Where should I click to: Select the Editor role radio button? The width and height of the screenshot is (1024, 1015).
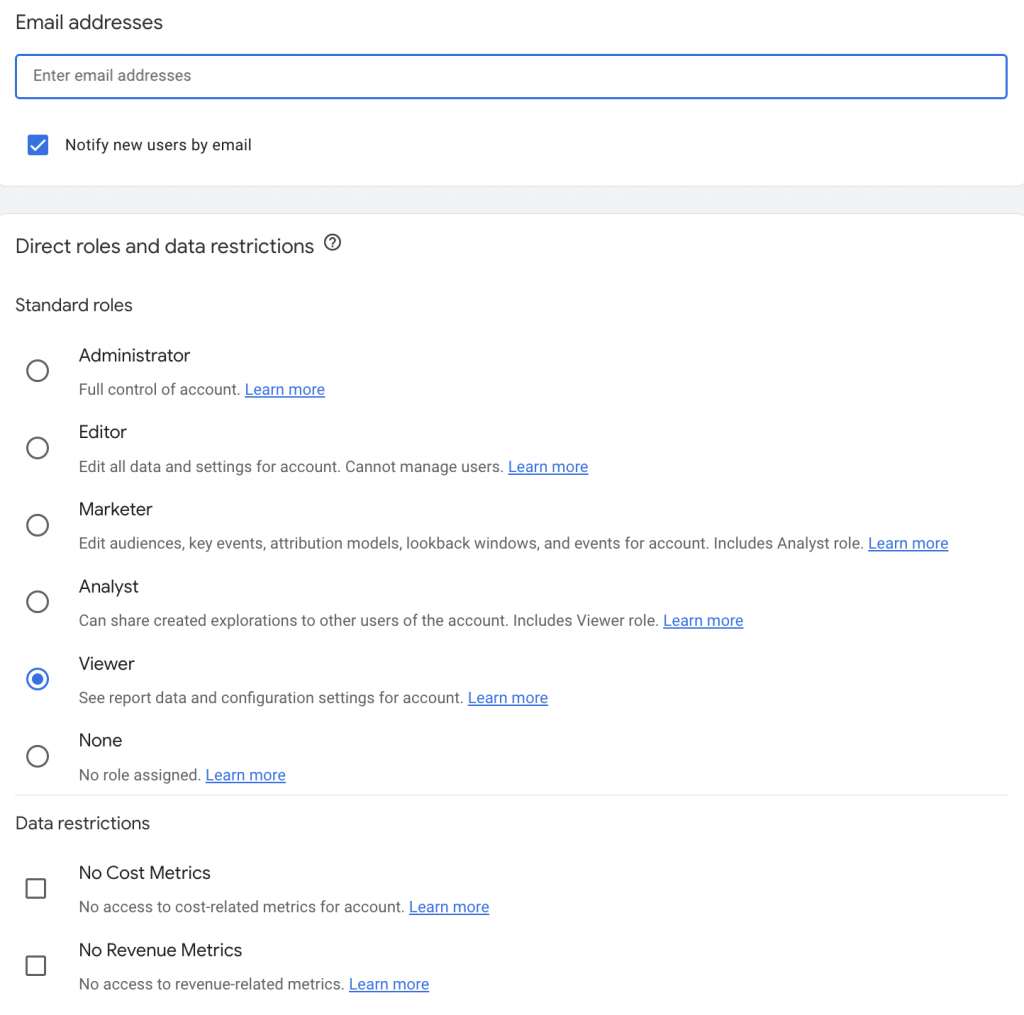[38, 448]
